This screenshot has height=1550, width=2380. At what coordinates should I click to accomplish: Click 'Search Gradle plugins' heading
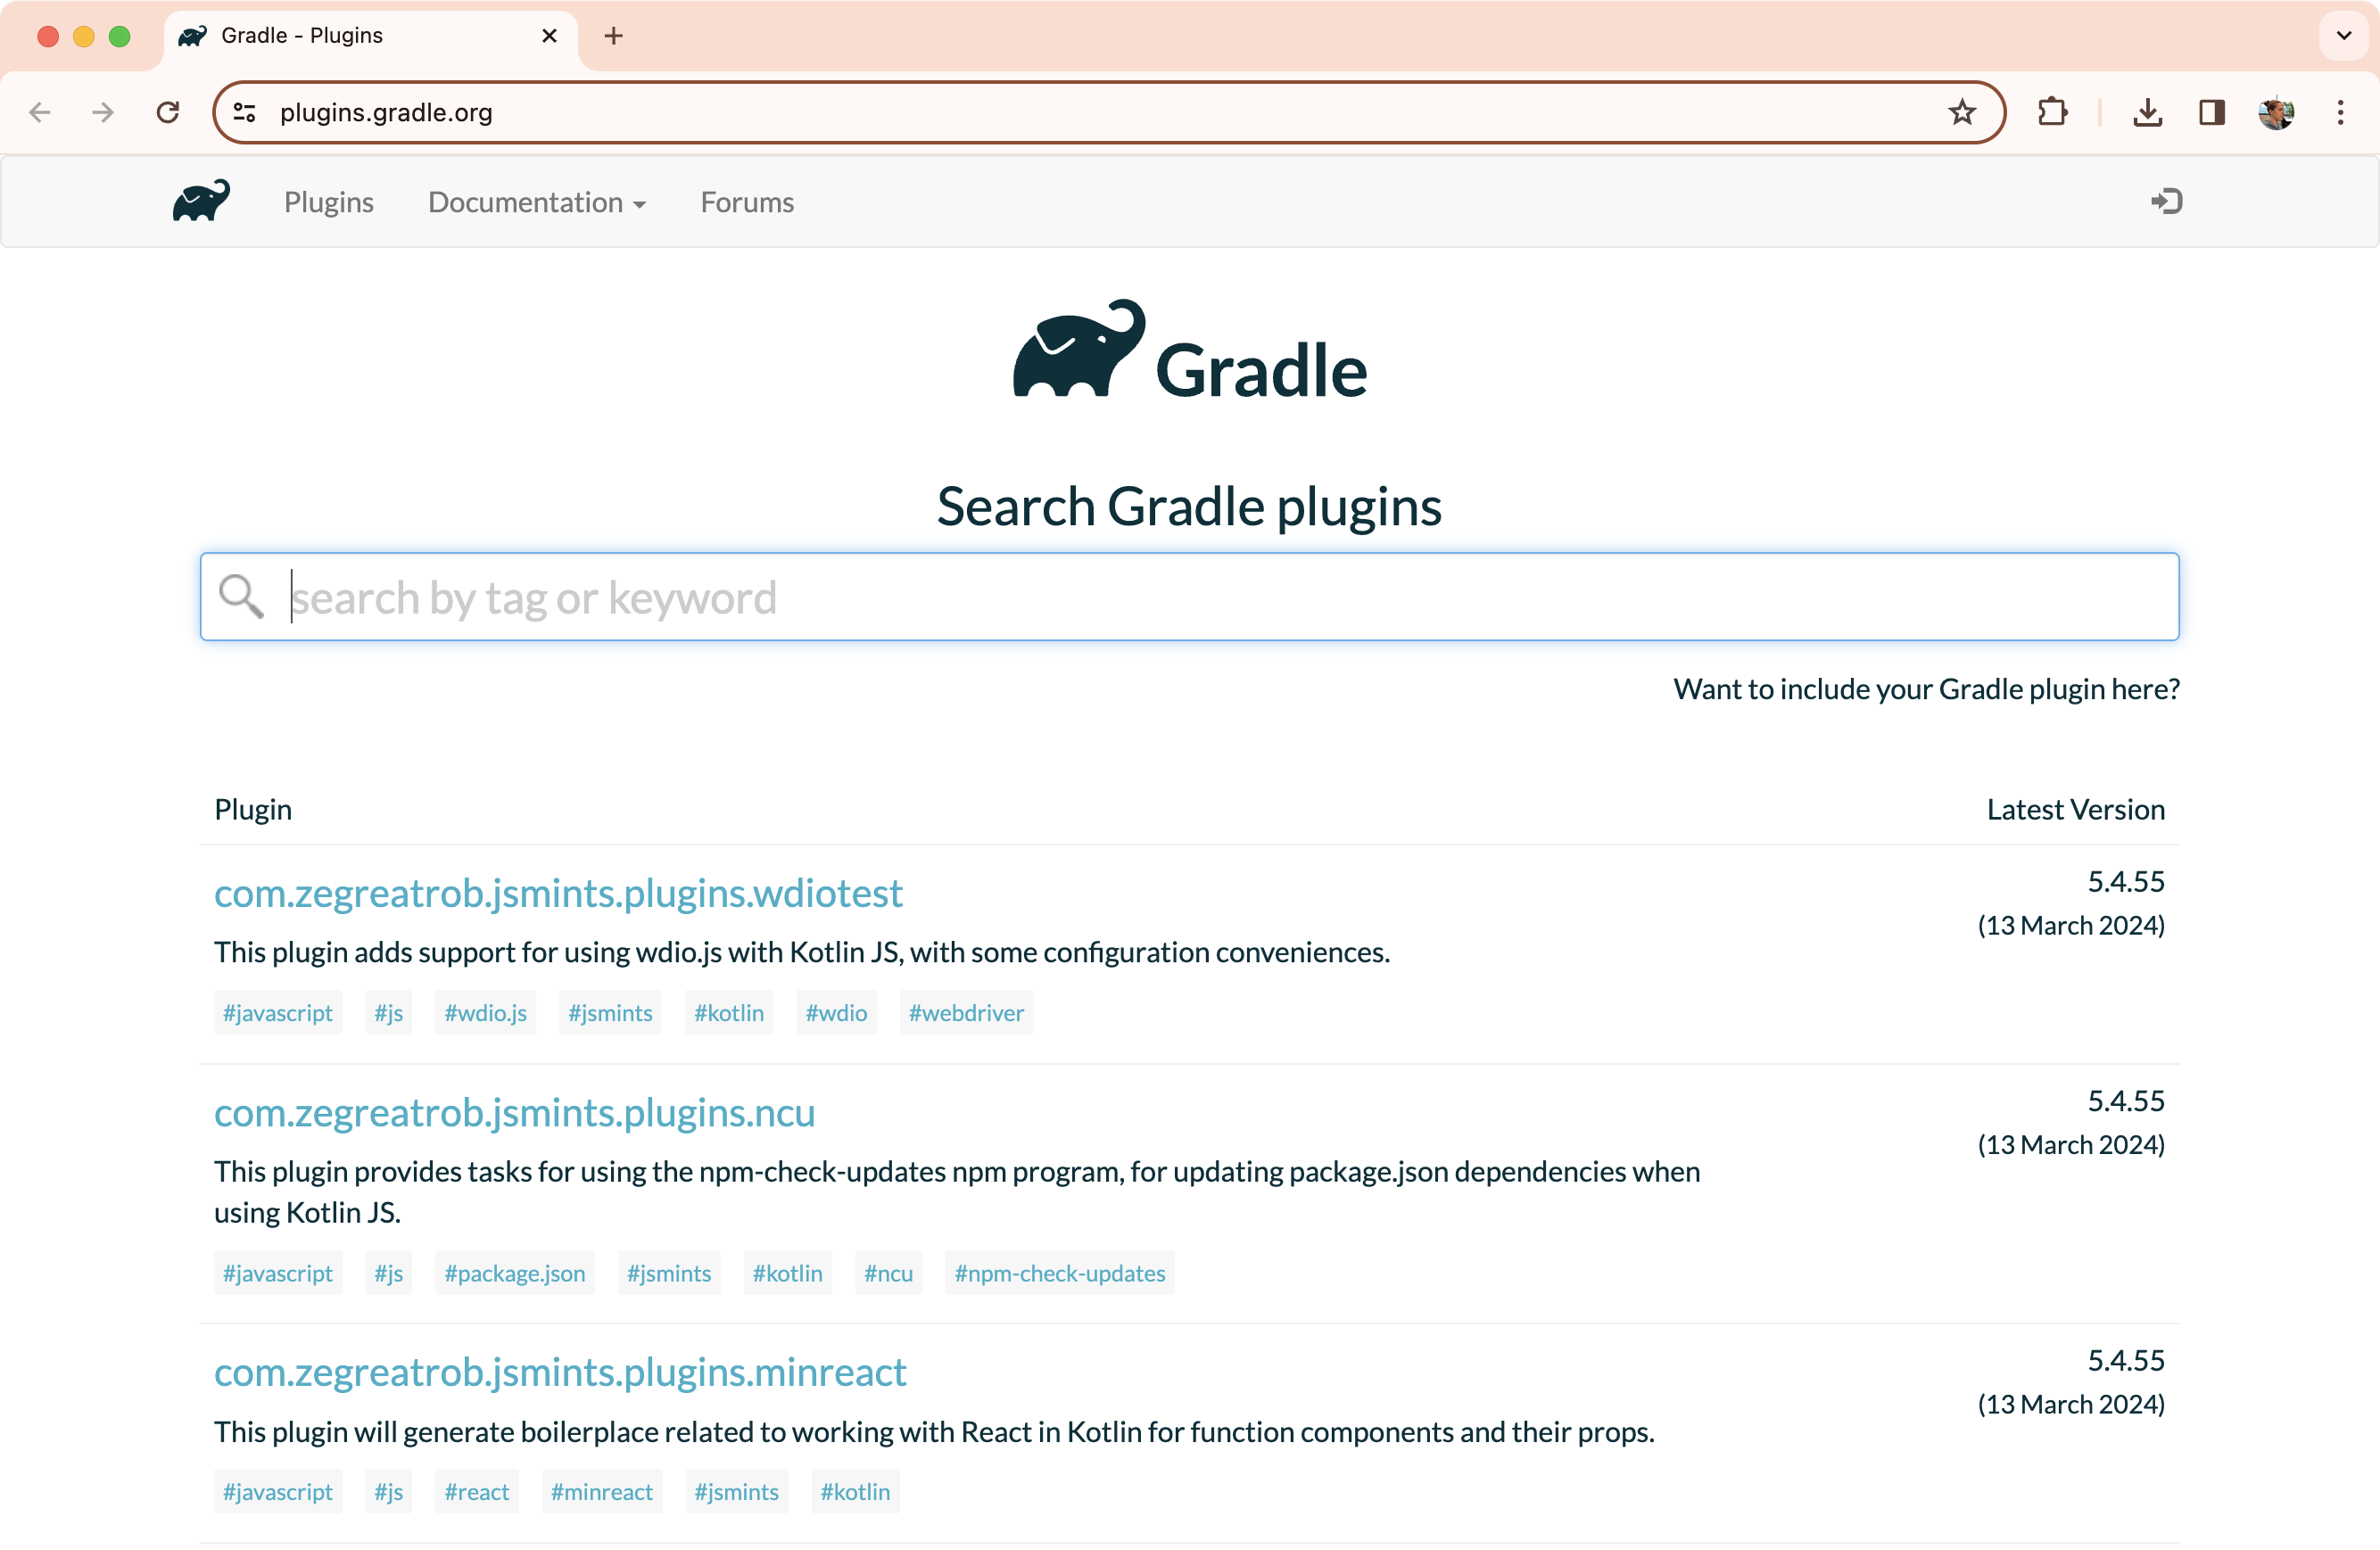[1190, 507]
